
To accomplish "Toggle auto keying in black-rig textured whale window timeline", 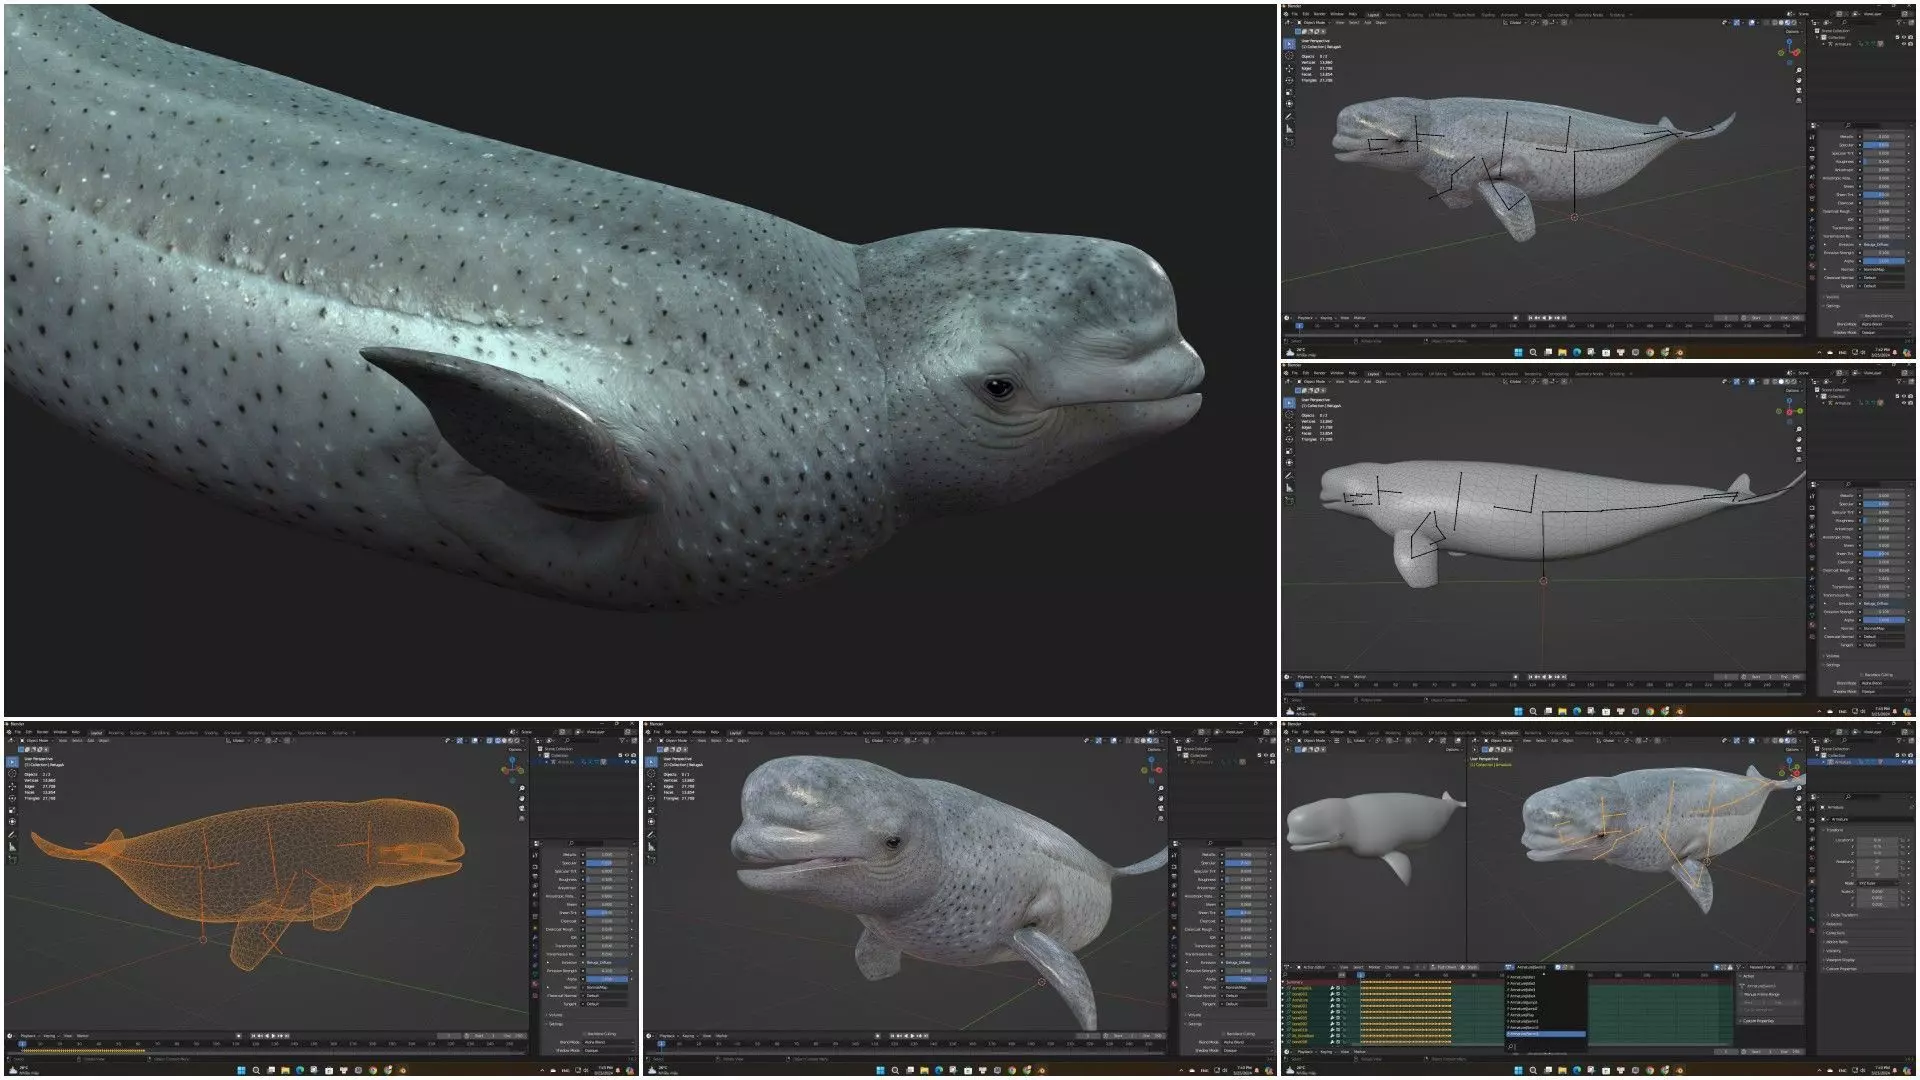I will (1515, 318).
